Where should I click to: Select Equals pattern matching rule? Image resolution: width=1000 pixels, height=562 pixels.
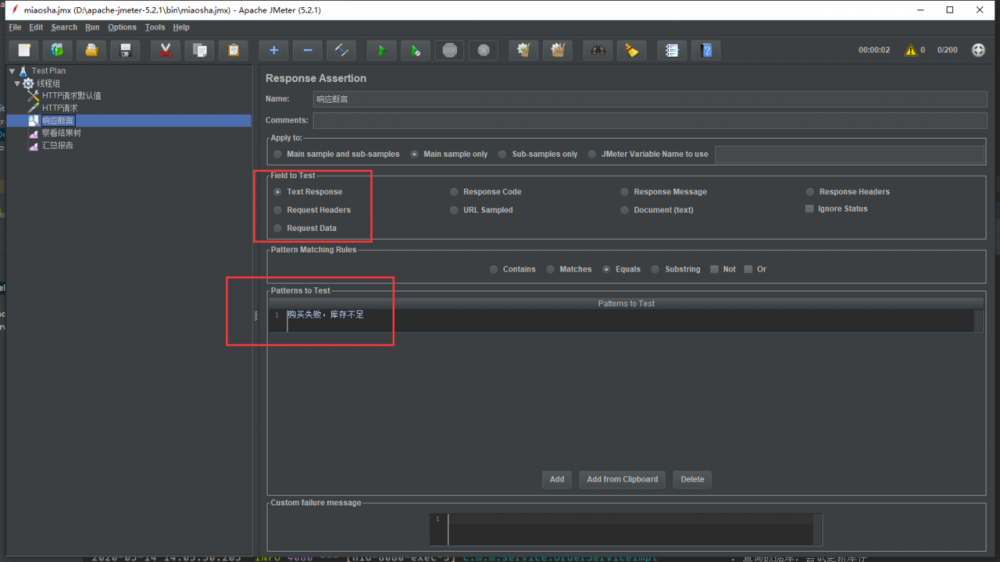[607, 269]
